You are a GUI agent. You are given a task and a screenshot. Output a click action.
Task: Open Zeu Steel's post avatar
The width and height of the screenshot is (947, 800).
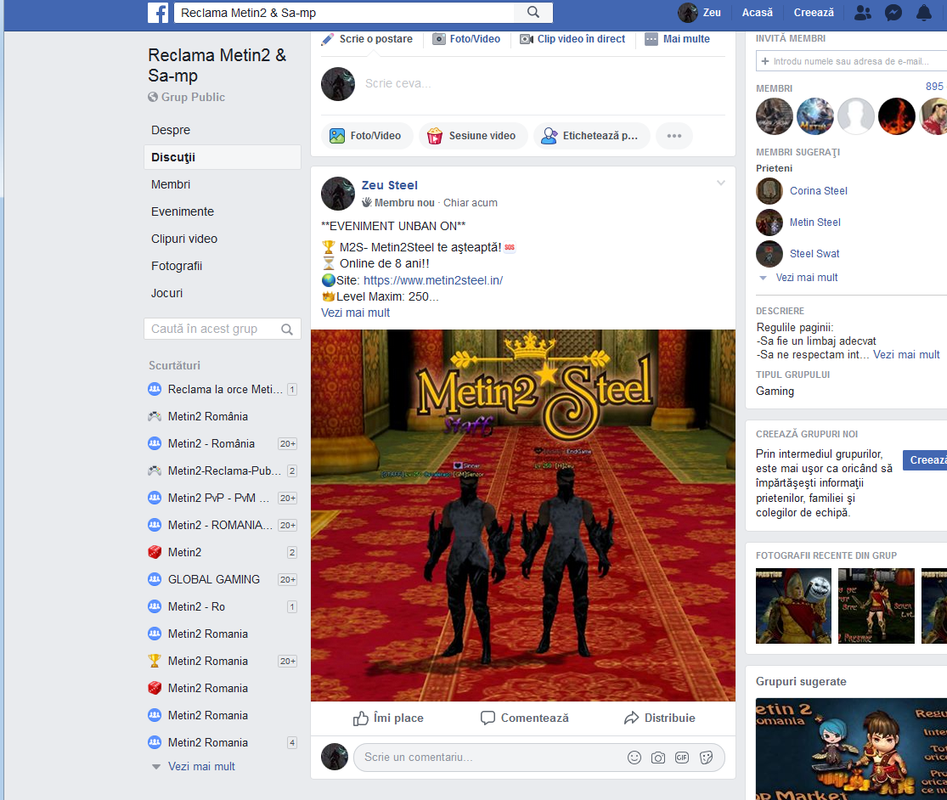[x=338, y=193]
